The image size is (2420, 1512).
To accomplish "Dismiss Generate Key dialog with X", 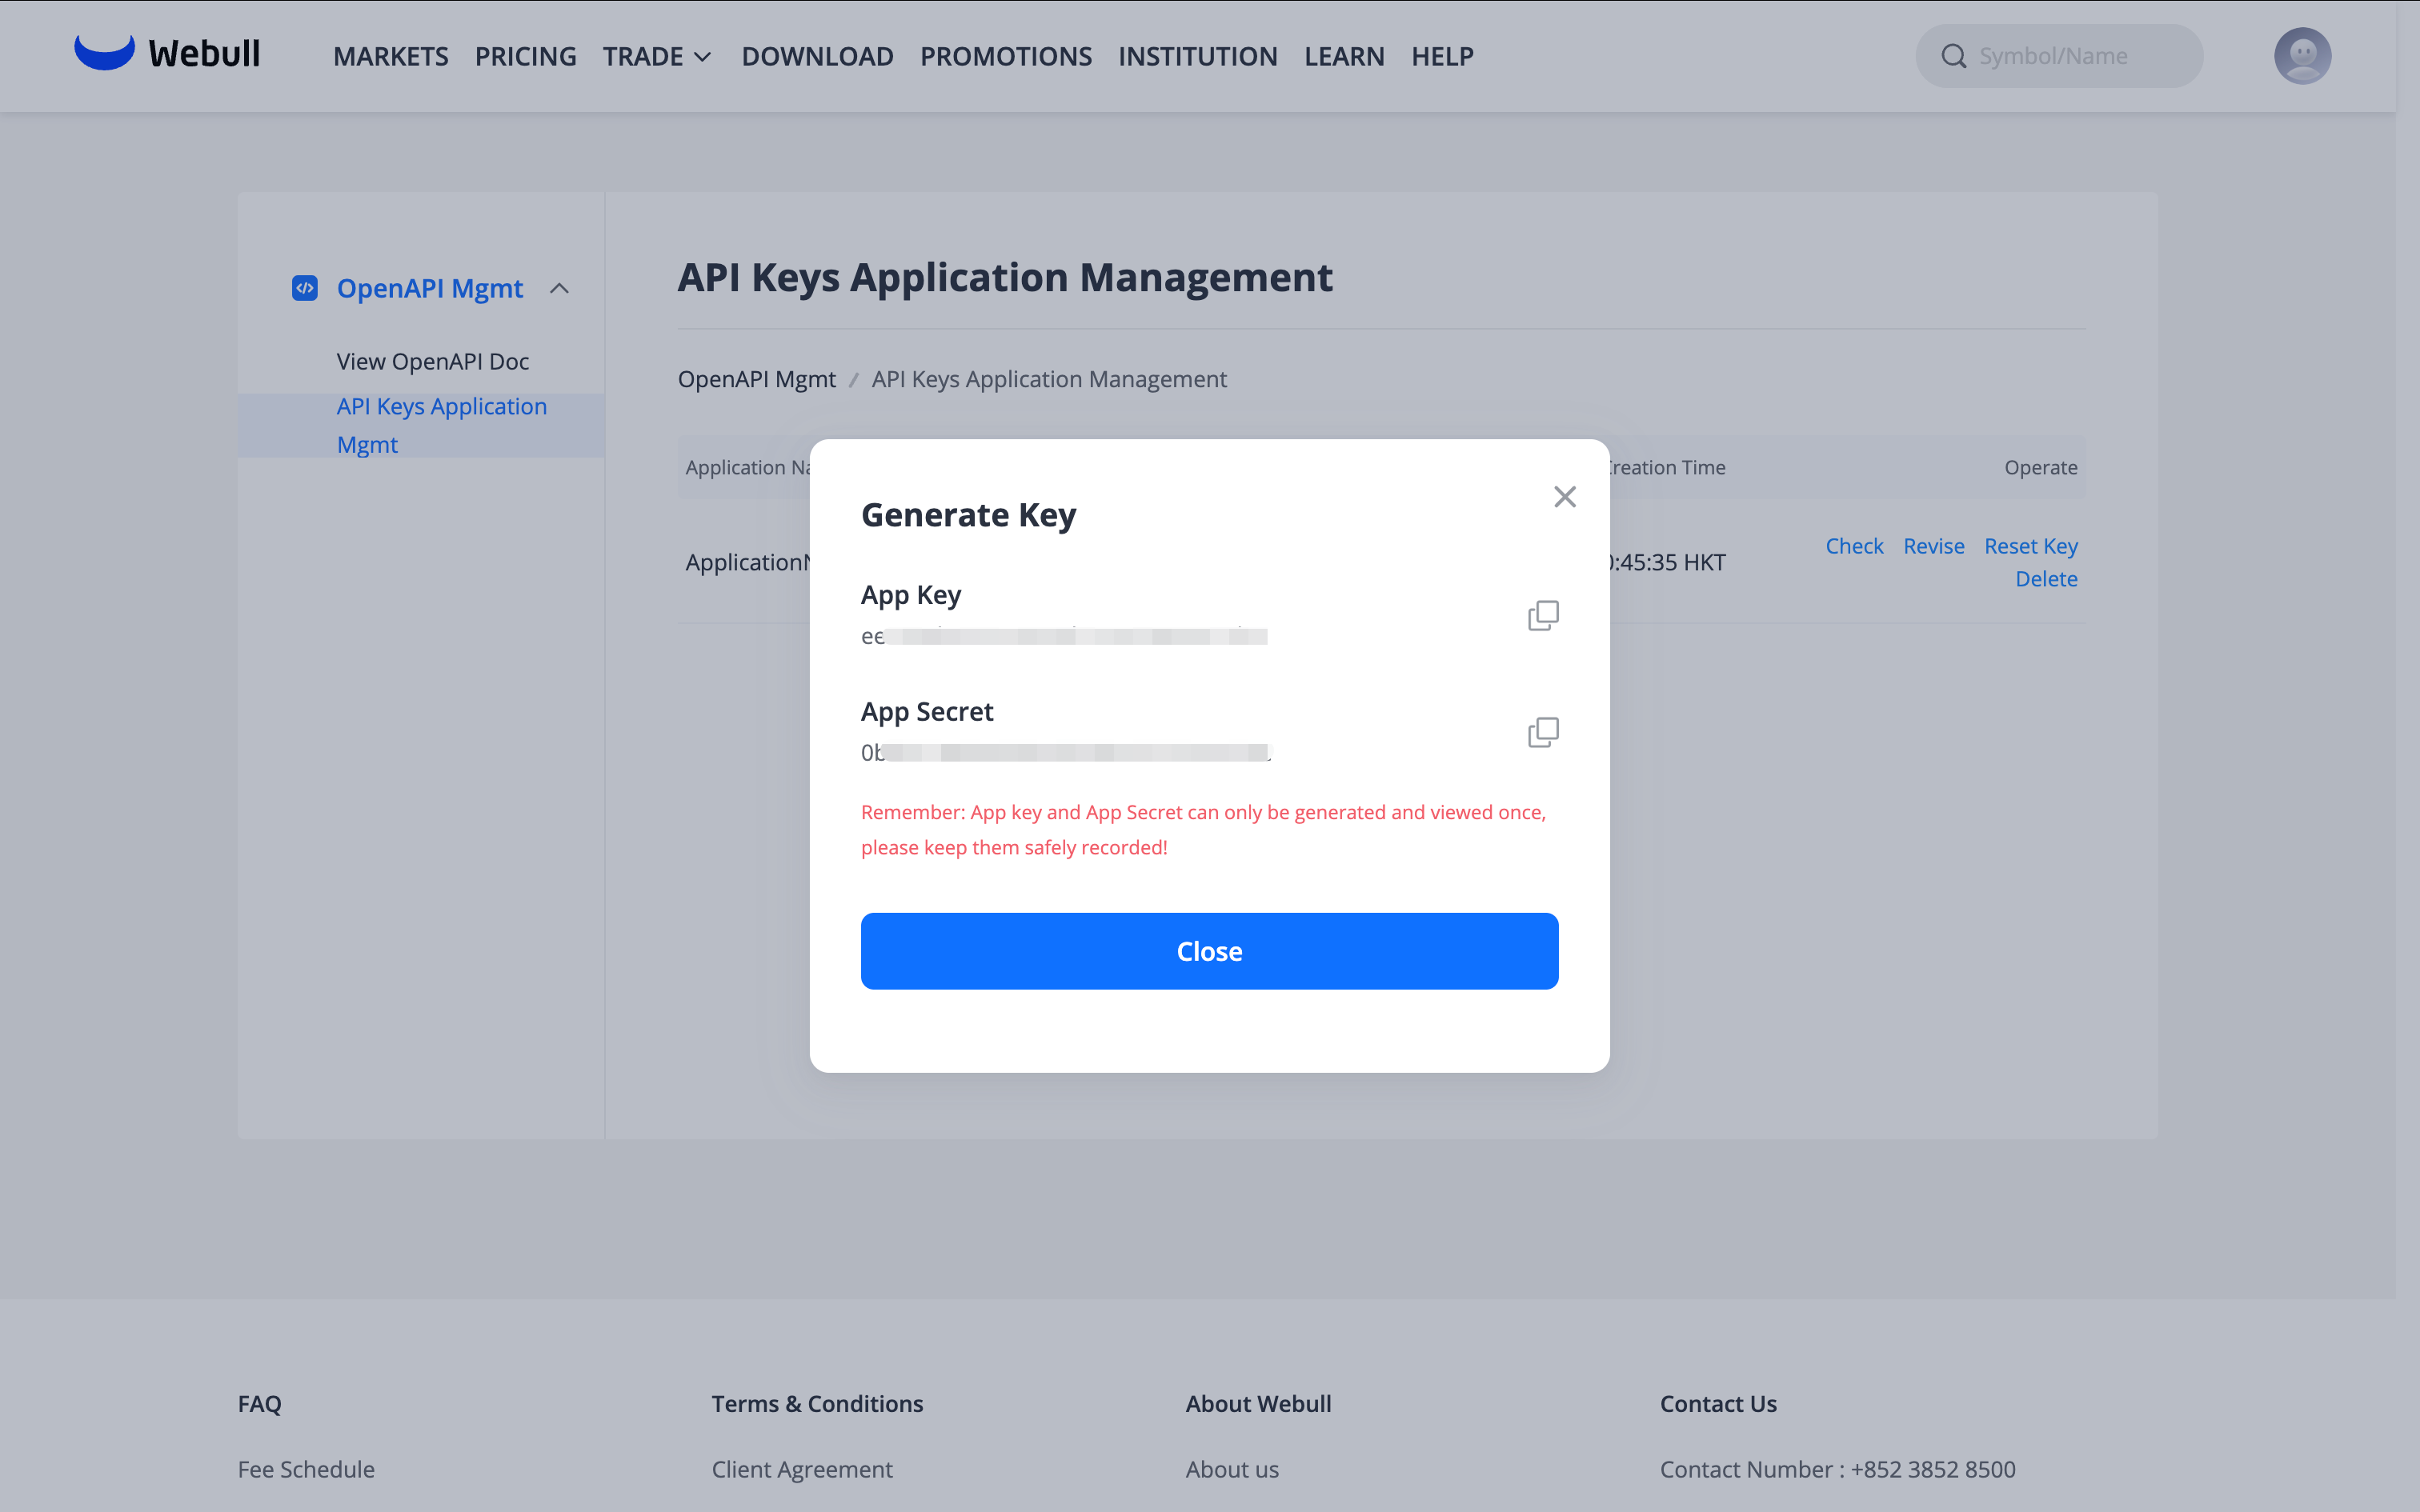I will 1564,497.
